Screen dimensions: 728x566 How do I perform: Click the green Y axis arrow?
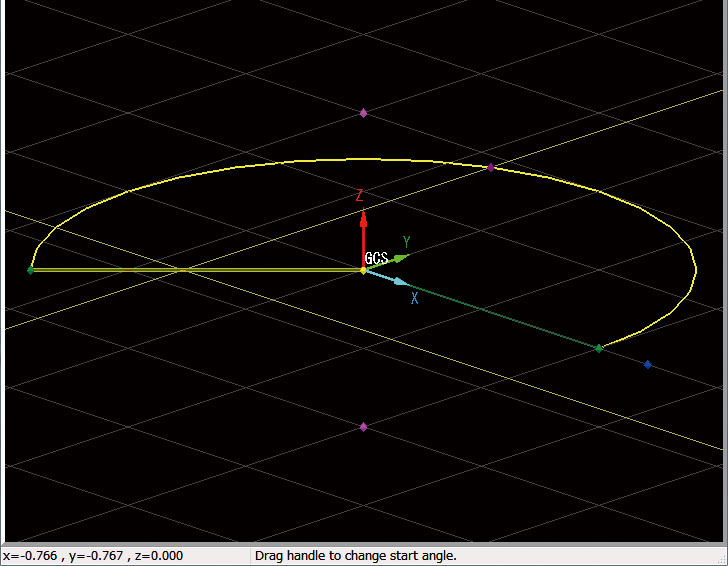click(388, 261)
